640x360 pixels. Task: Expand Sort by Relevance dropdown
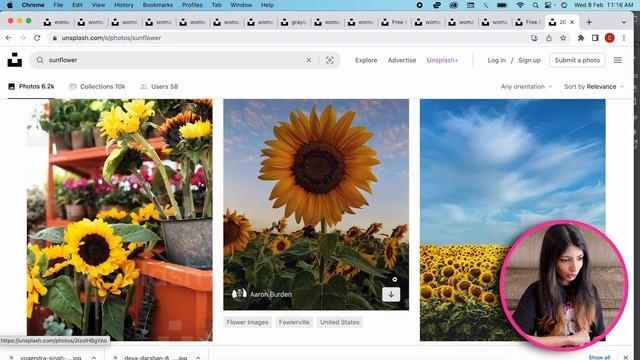click(x=594, y=87)
